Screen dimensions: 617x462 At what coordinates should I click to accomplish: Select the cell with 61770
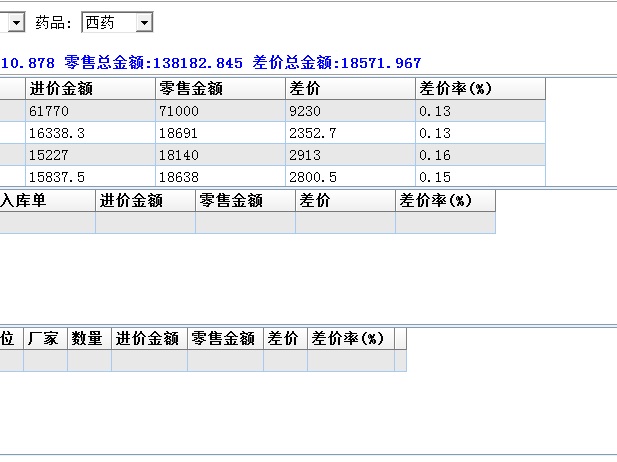click(x=91, y=111)
